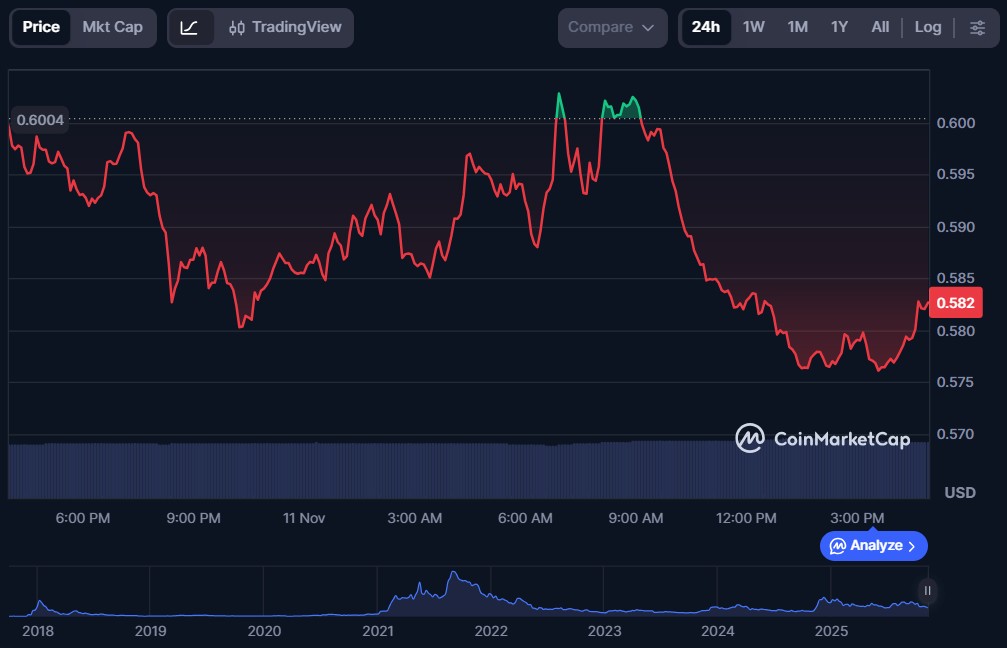This screenshot has width=1007, height=648.
Task: Click the current price label 0.582
Action: point(952,303)
